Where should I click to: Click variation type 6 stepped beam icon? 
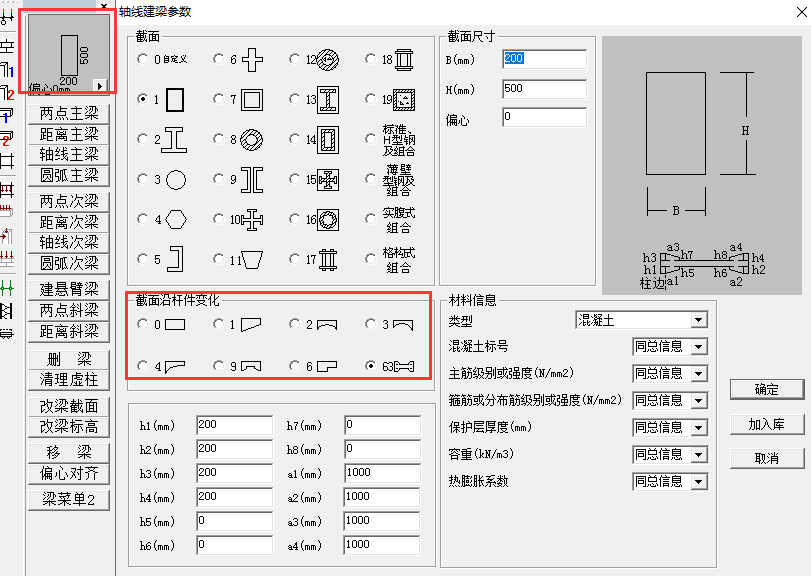pyautogui.click(x=327, y=367)
